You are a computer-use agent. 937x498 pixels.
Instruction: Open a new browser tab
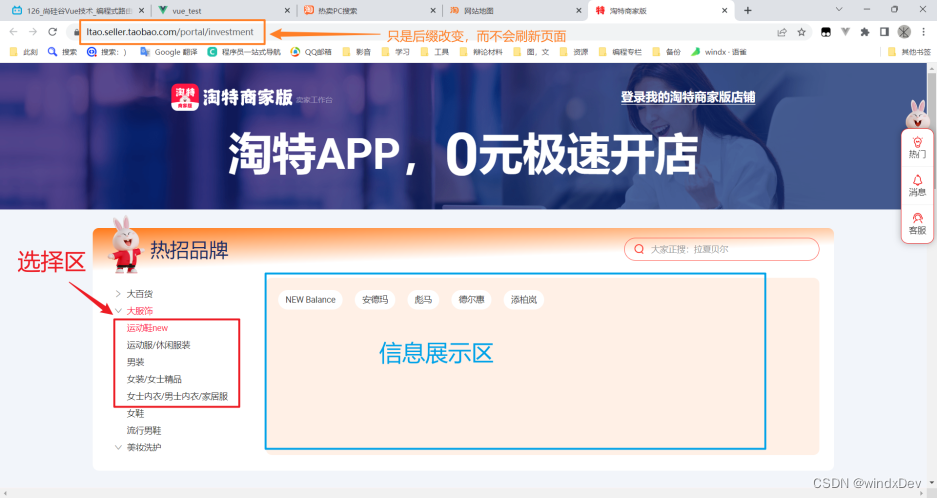coord(748,10)
